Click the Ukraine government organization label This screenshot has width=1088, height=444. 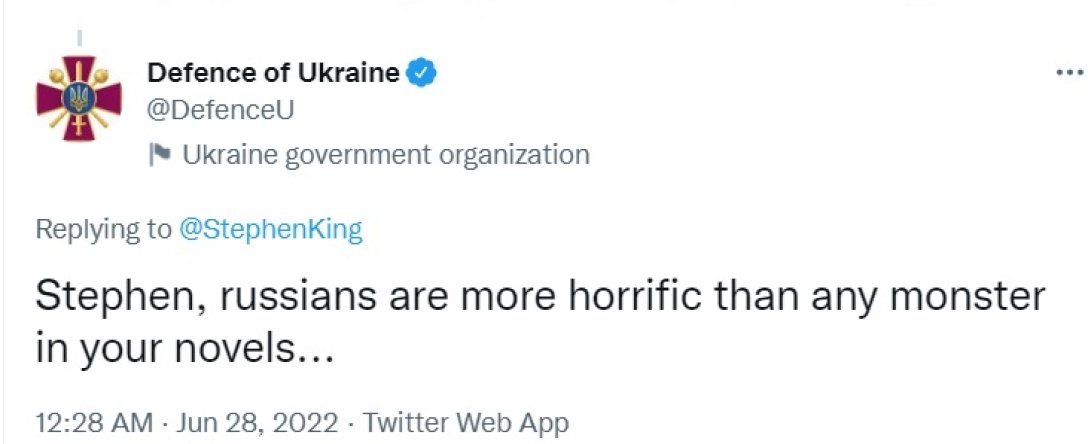coord(386,155)
